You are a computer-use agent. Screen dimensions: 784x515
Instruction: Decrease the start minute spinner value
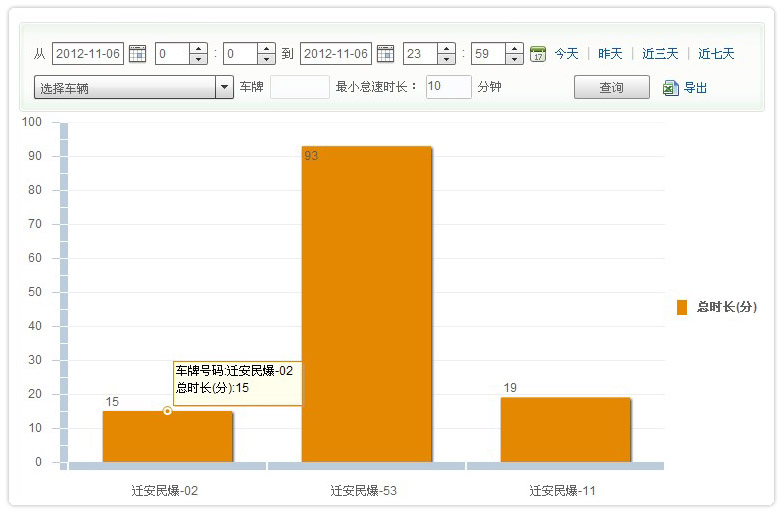266,59
